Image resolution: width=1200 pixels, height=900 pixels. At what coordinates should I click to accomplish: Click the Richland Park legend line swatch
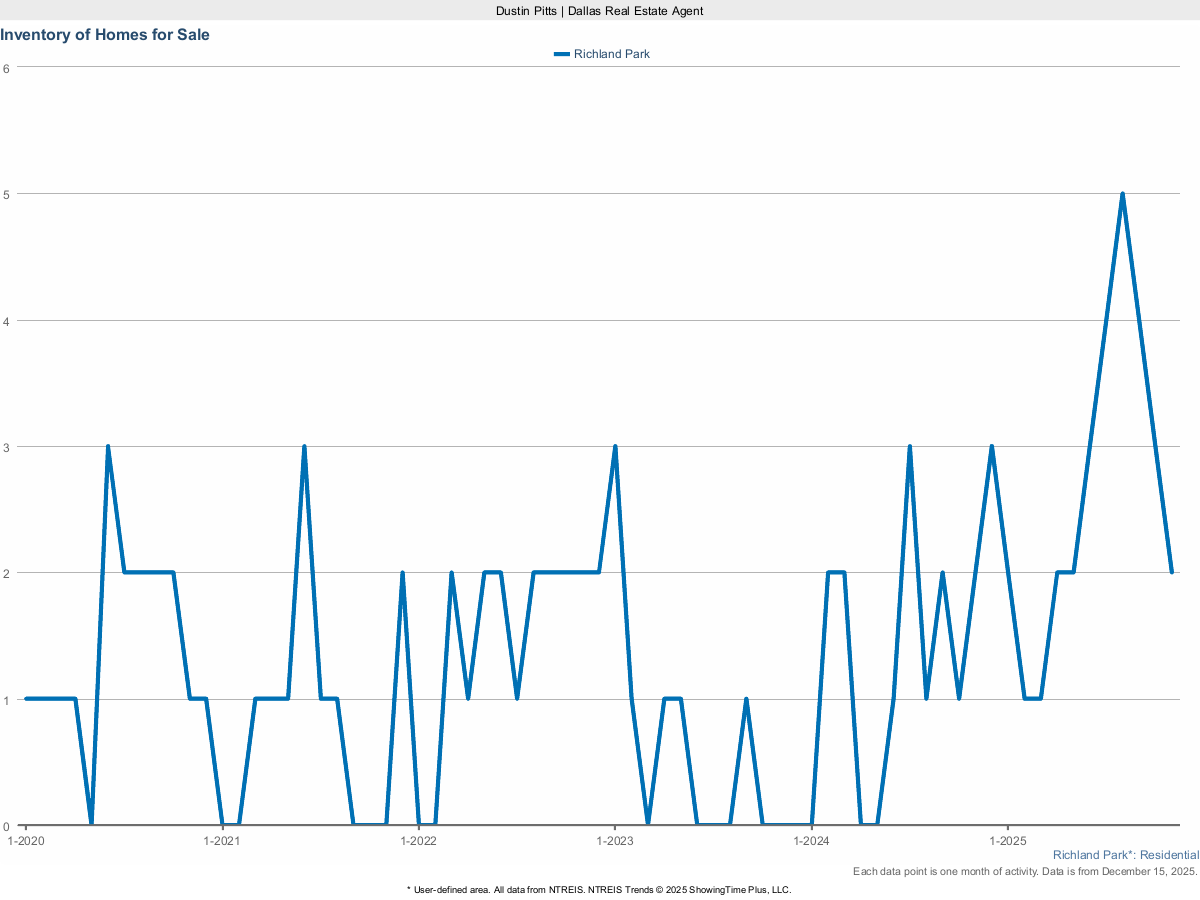pos(561,54)
